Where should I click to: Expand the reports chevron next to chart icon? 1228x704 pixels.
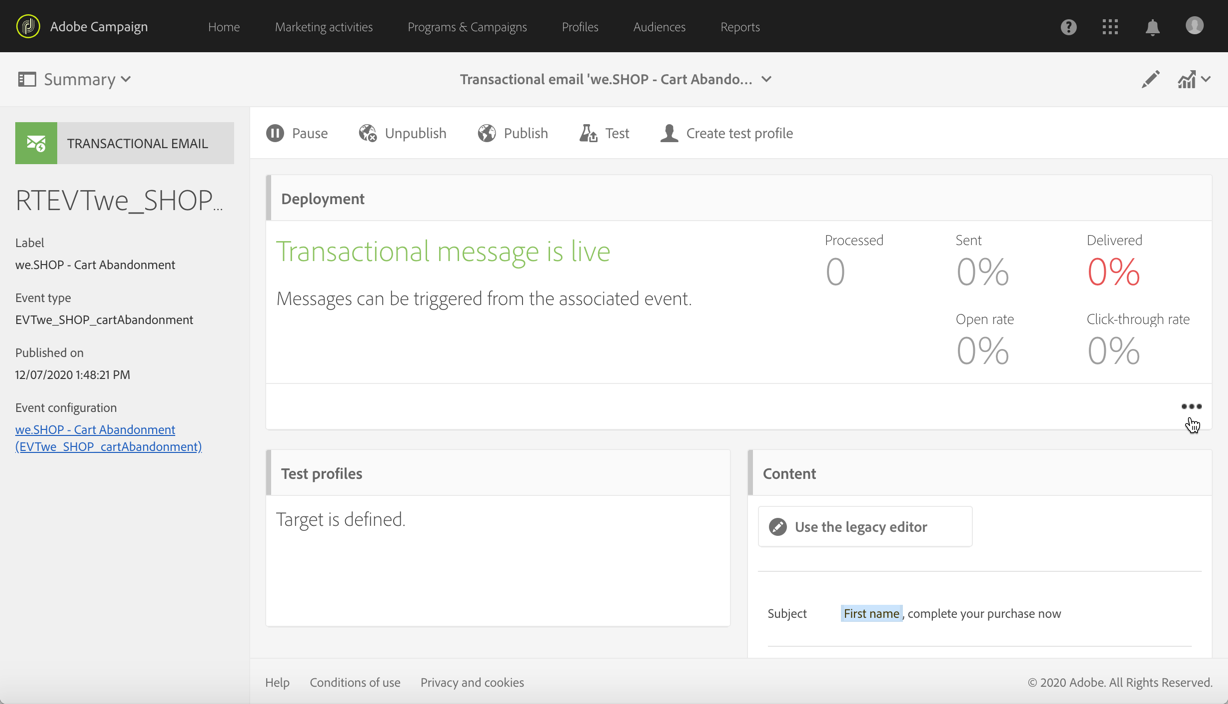pyautogui.click(x=1206, y=79)
